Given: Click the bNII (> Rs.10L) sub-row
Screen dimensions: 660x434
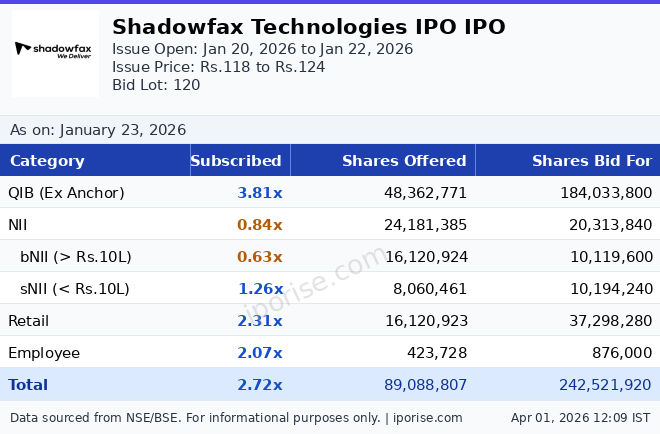Looking at the screenshot, I should click(75, 257).
